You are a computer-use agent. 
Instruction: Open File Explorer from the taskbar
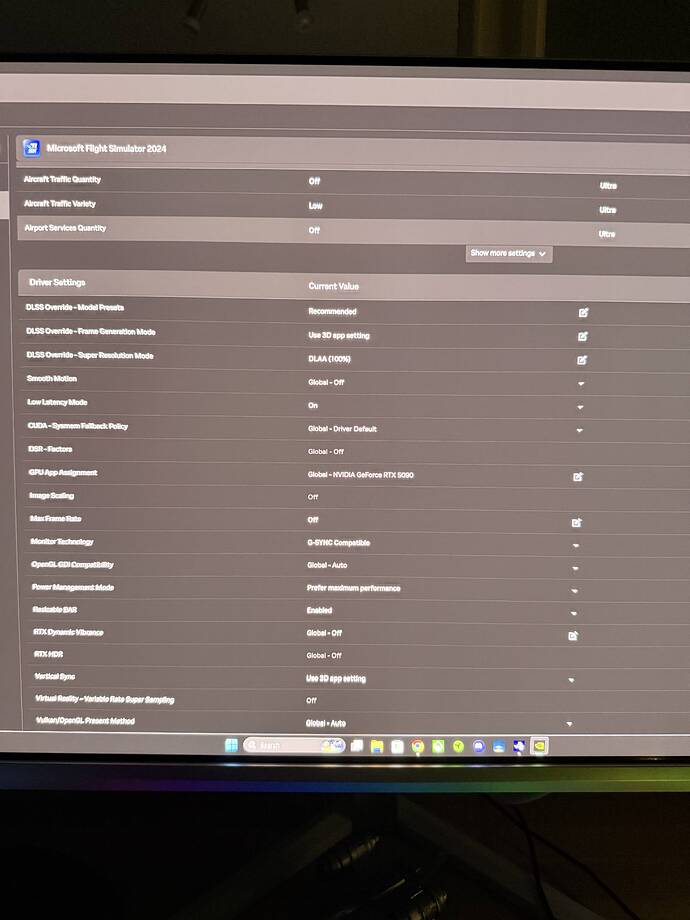pos(377,746)
